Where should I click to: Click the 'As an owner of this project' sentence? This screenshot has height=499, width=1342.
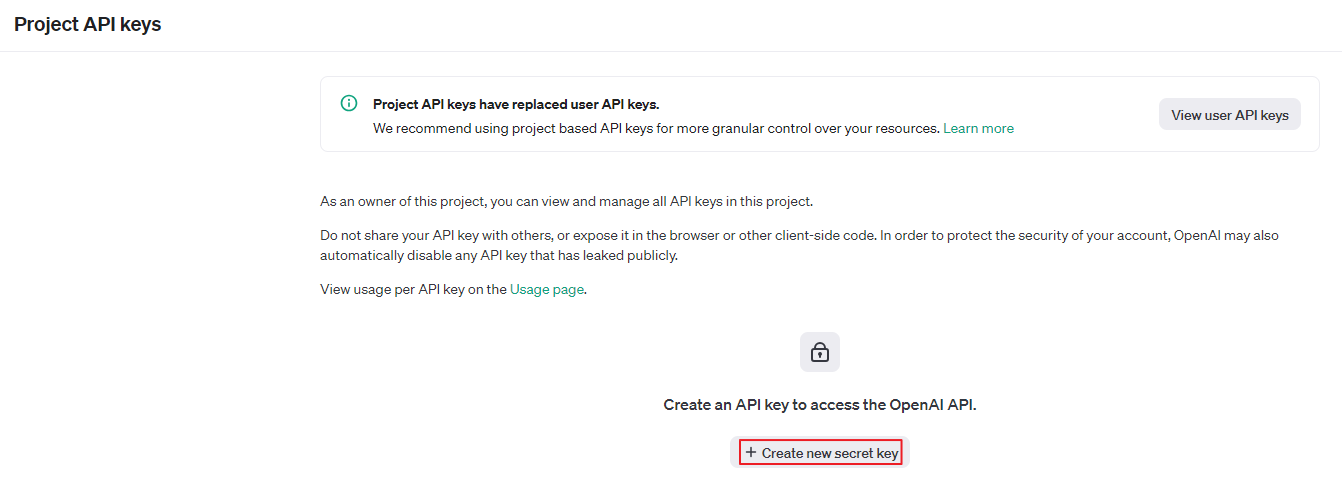point(567,201)
